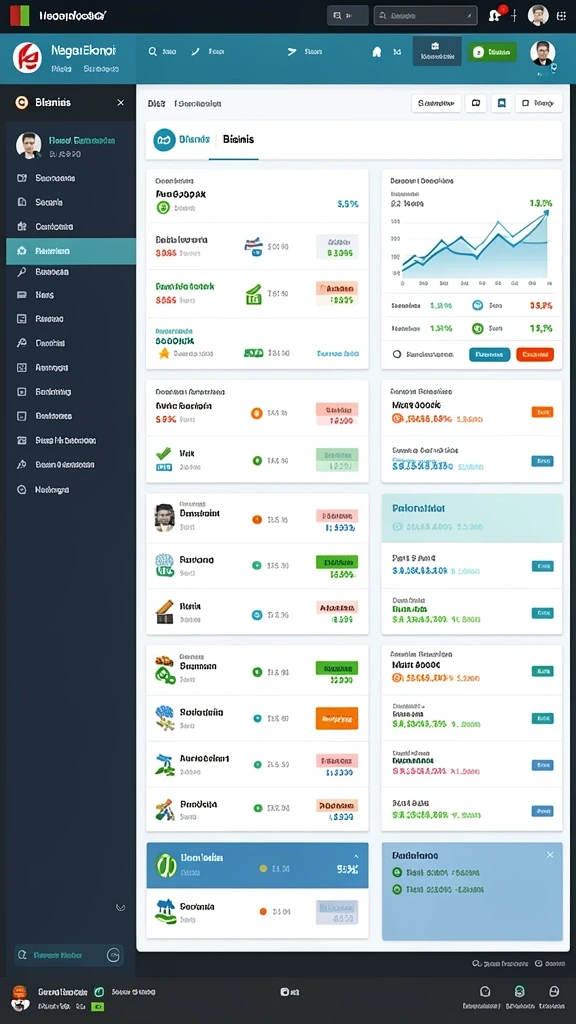Select the highlighted teal item in the left sidebar
The height and width of the screenshot is (1024, 576).
71,251
